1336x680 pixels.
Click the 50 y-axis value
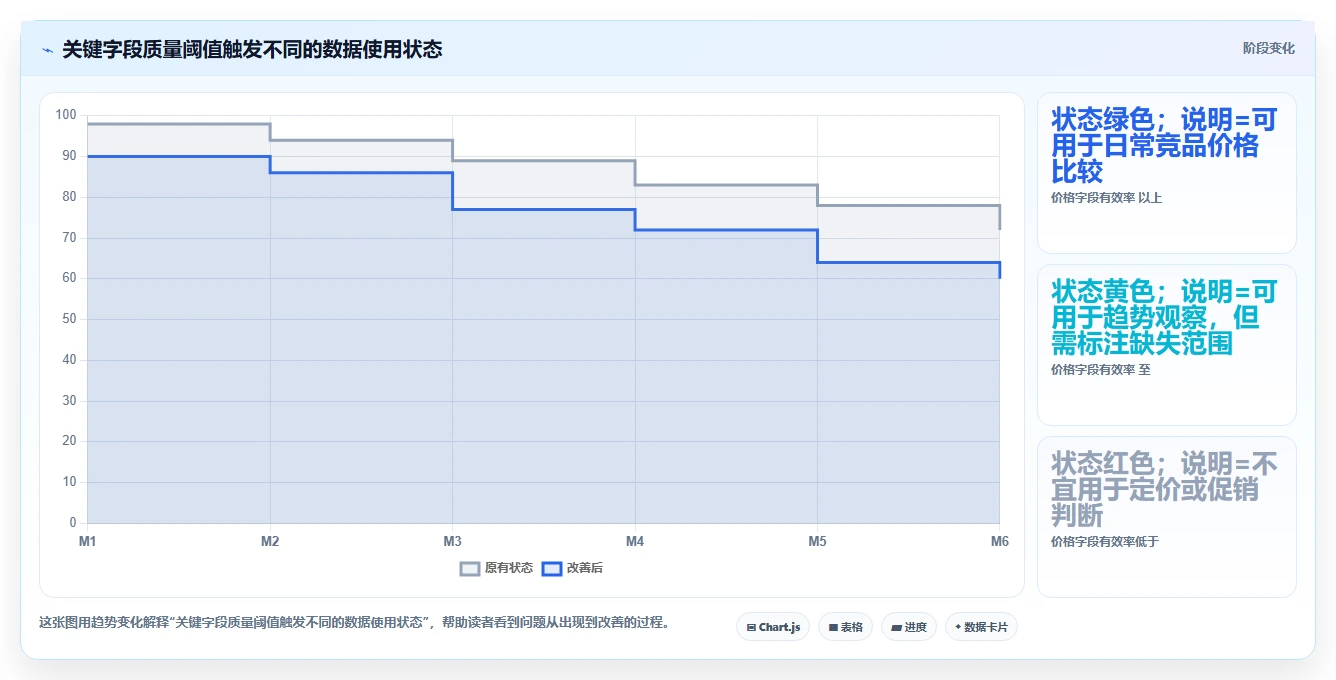[69, 319]
